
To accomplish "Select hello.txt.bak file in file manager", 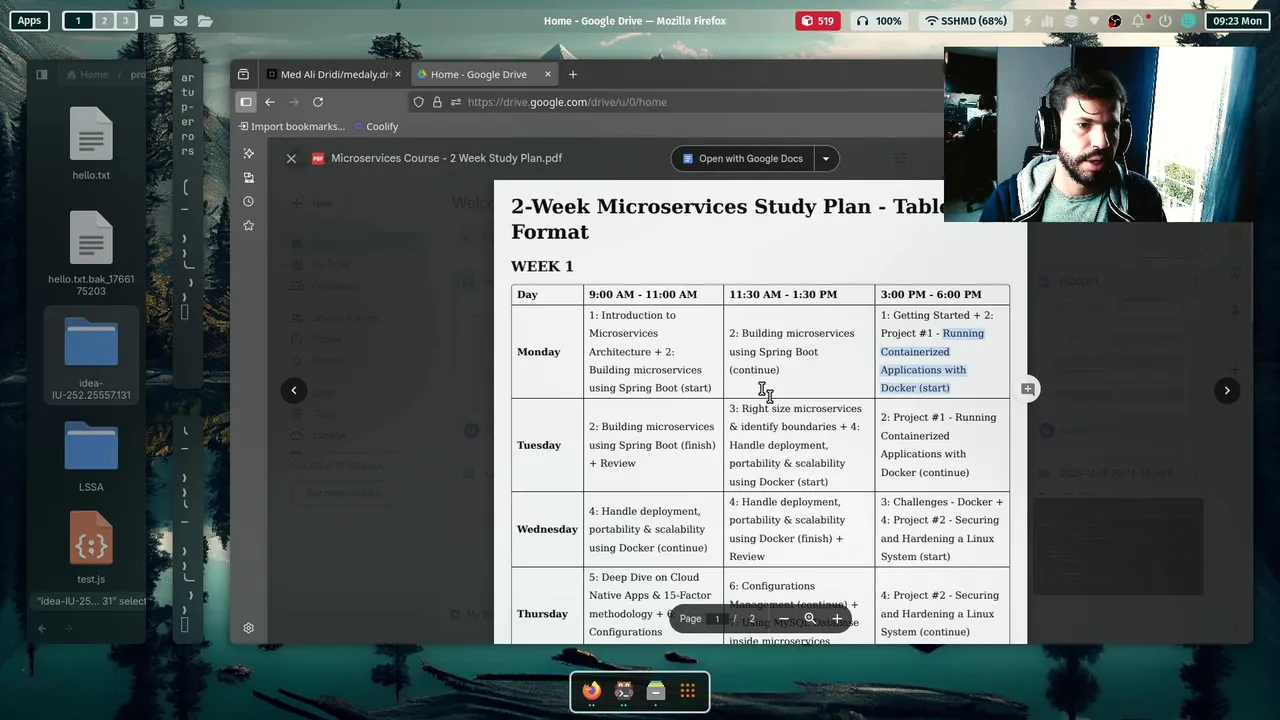I will [x=91, y=253].
